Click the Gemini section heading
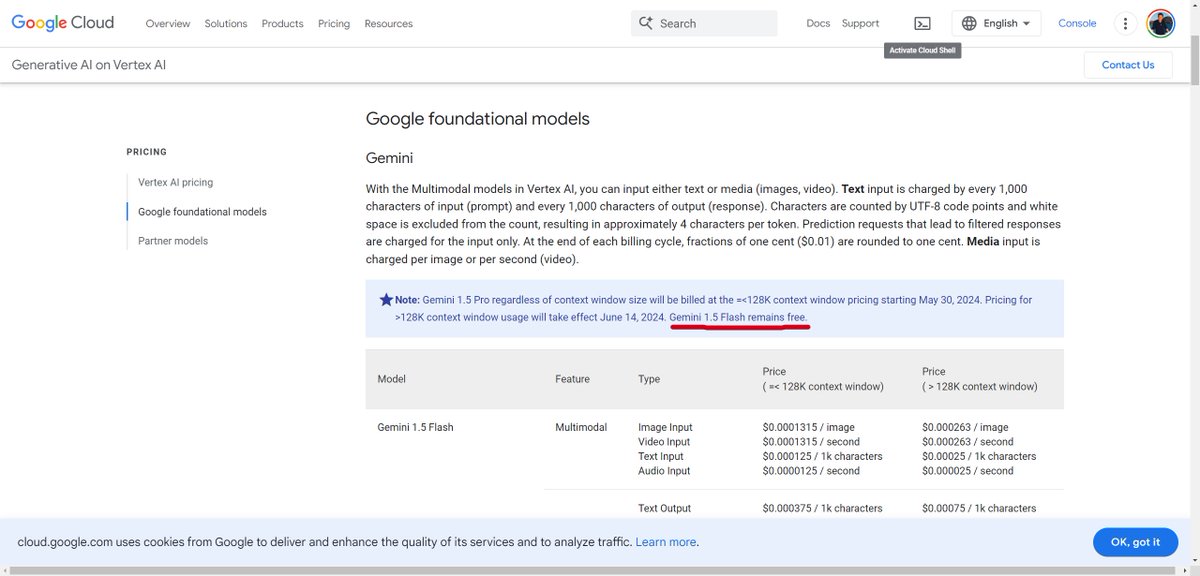 (x=389, y=158)
